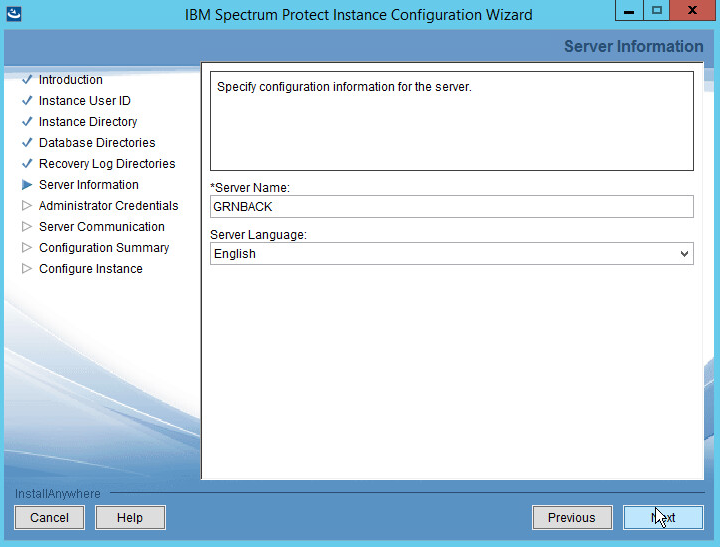The height and width of the screenshot is (547, 720).
Task: Select the Recovery Log Directories step
Action: (x=107, y=164)
